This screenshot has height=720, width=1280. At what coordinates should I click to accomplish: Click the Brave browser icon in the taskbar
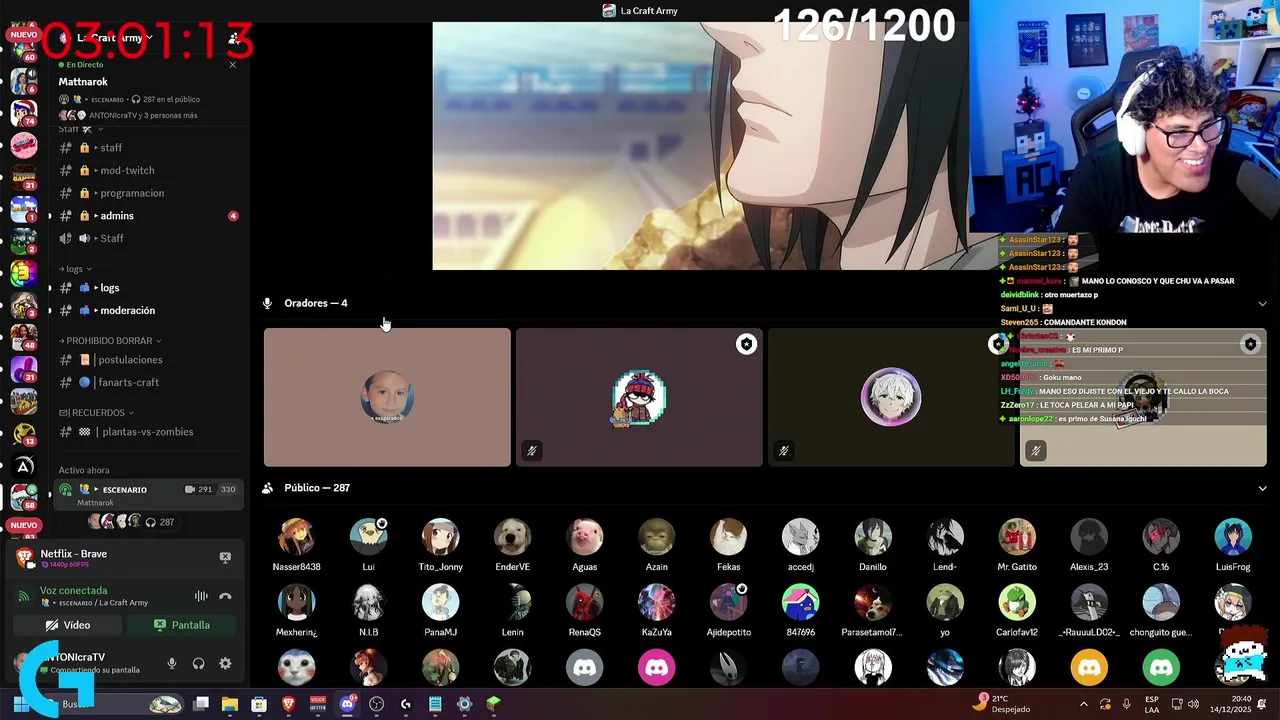288,704
